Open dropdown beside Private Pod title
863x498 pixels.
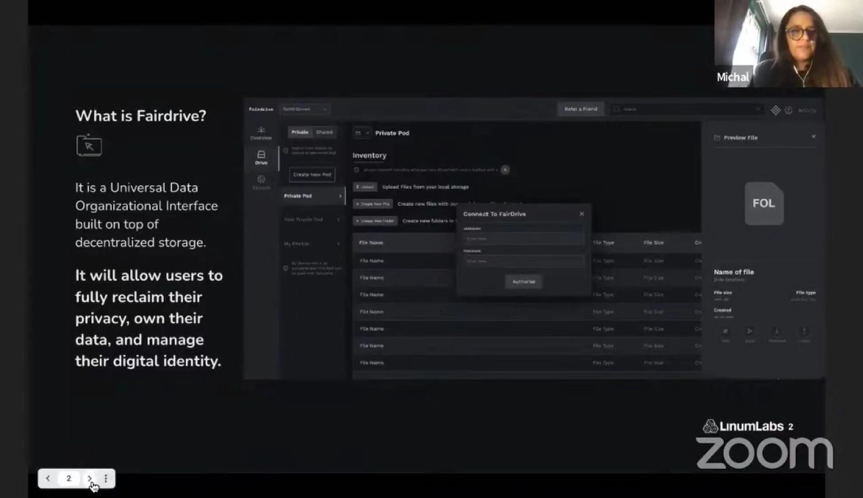click(x=362, y=133)
